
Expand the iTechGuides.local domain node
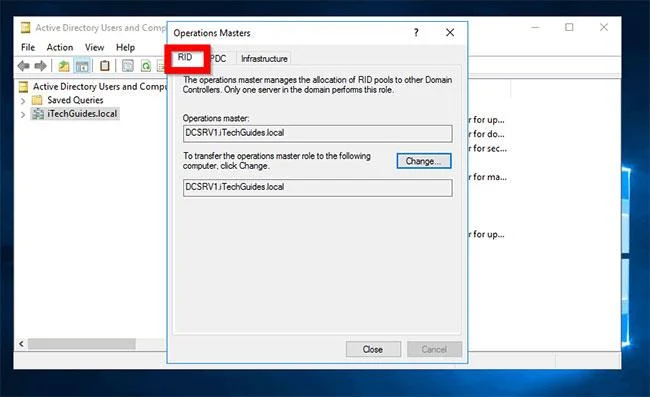pos(23,114)
